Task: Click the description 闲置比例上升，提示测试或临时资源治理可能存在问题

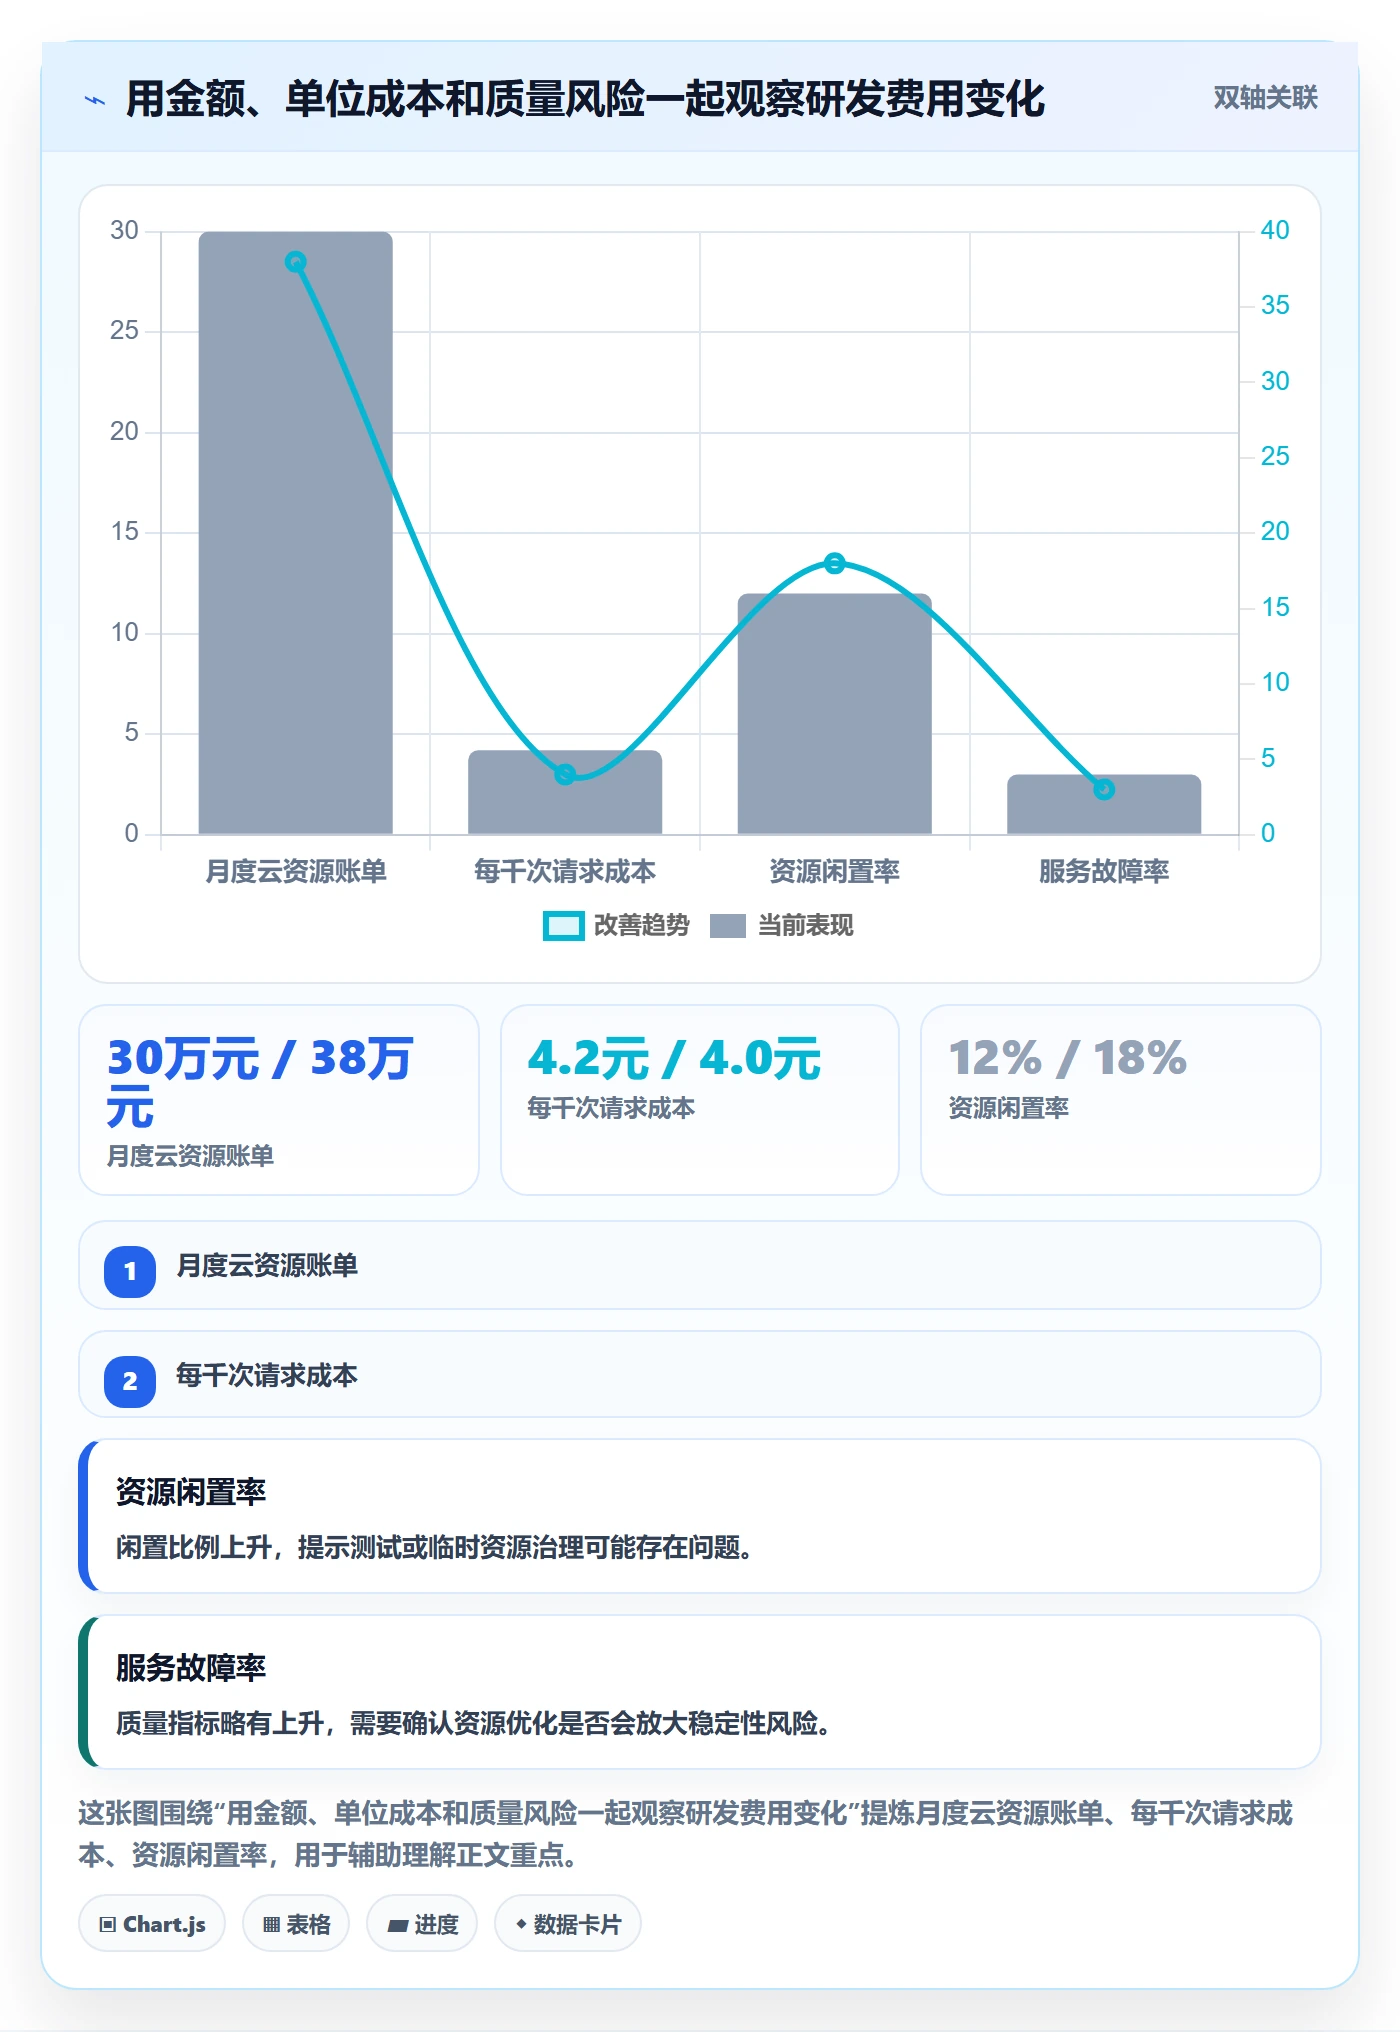Action: tap(434, 1548)
